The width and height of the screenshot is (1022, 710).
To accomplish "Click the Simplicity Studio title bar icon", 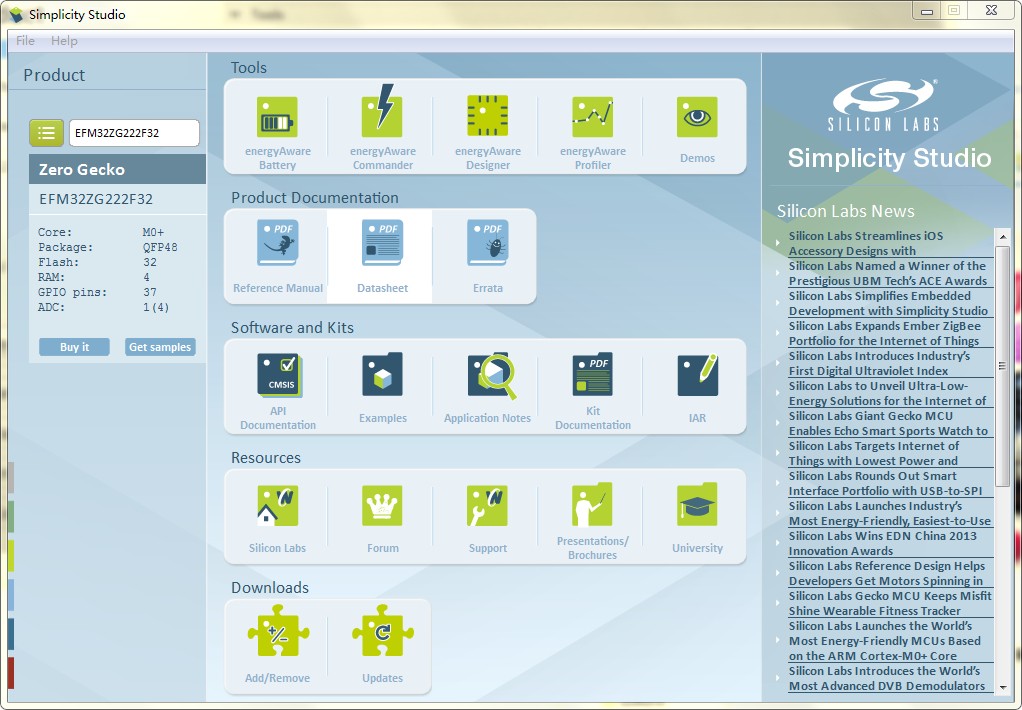I will pyautogui.click(x=16, y=14).
